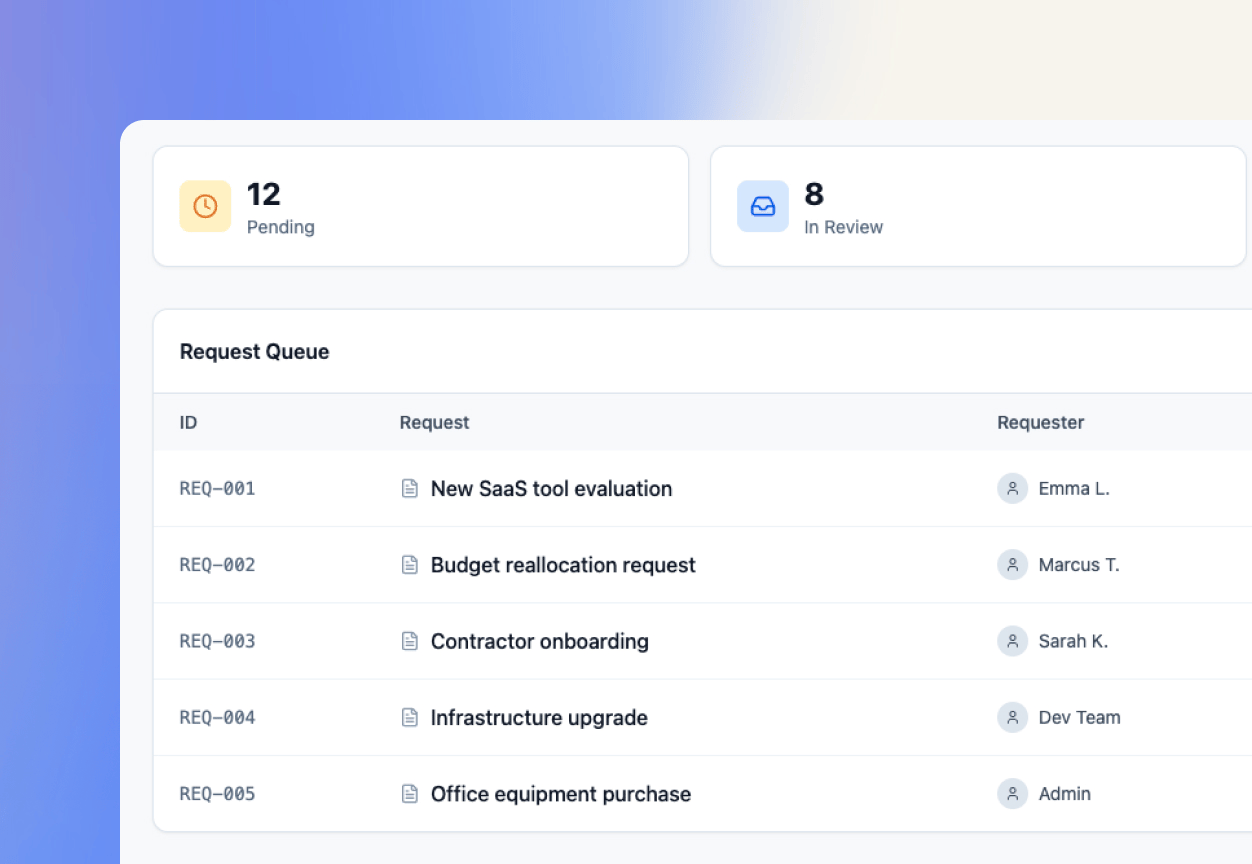Open the Budget reallocation request
This screenshot has width=1252, height=864.
point(563,565)
